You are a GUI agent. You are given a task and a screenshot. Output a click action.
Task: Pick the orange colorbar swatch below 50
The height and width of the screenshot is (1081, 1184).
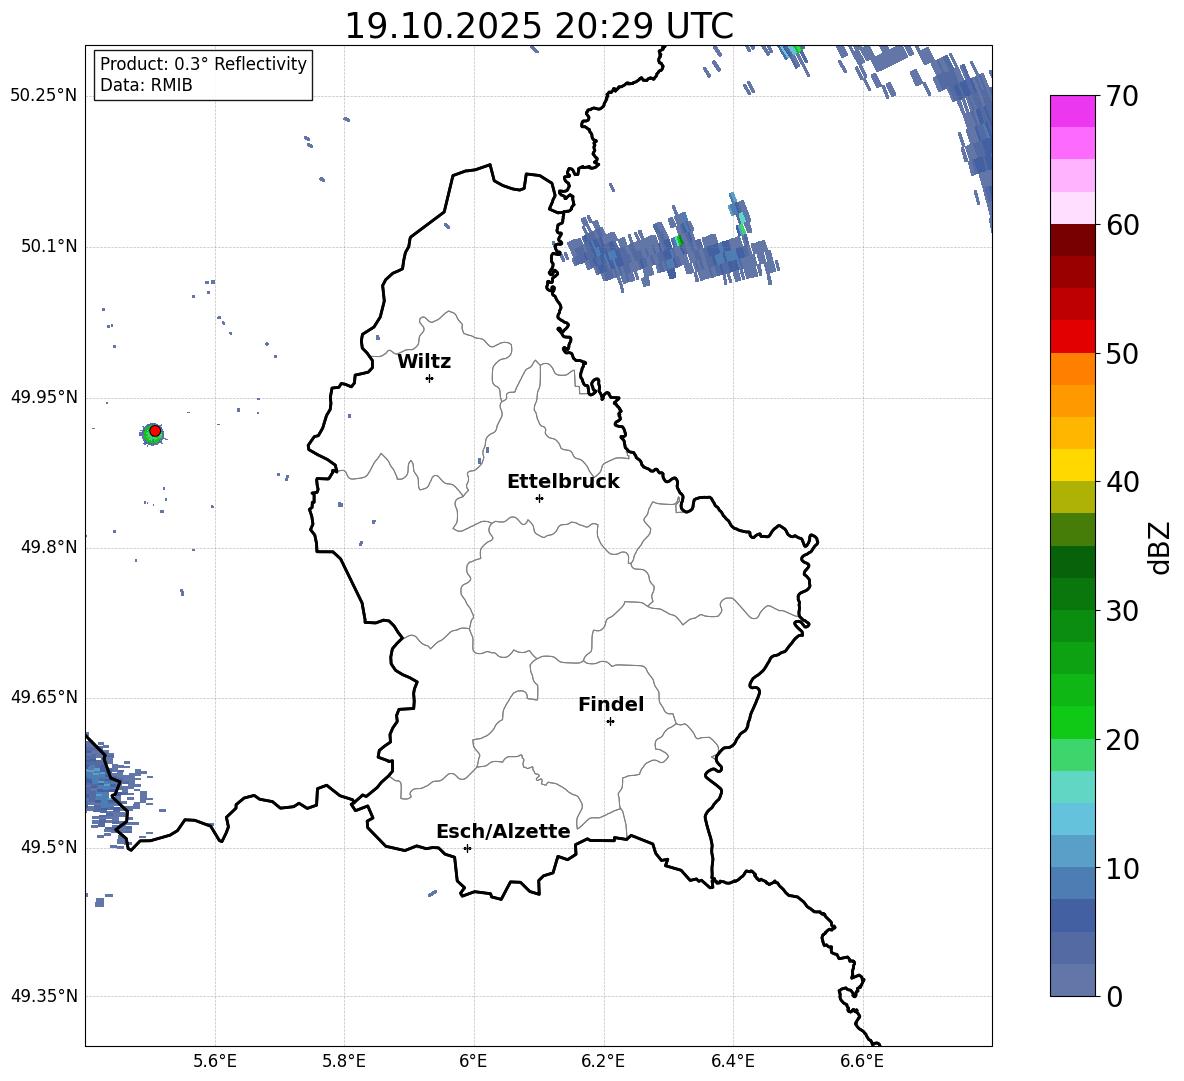point(1073,369)
